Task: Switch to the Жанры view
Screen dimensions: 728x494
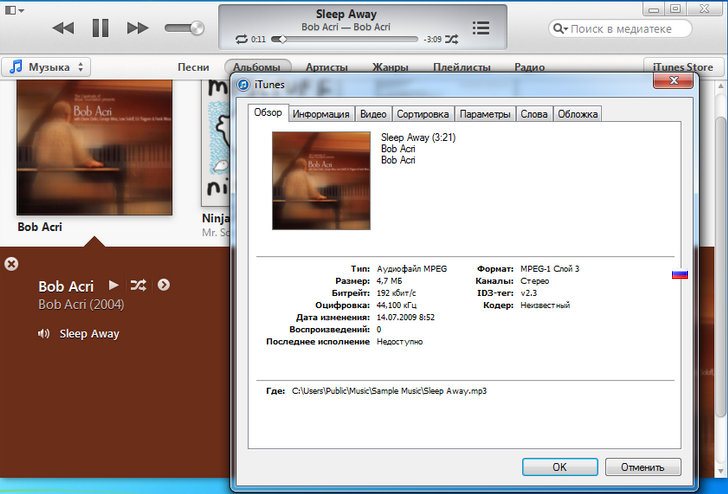Action: tap(390, 67)
